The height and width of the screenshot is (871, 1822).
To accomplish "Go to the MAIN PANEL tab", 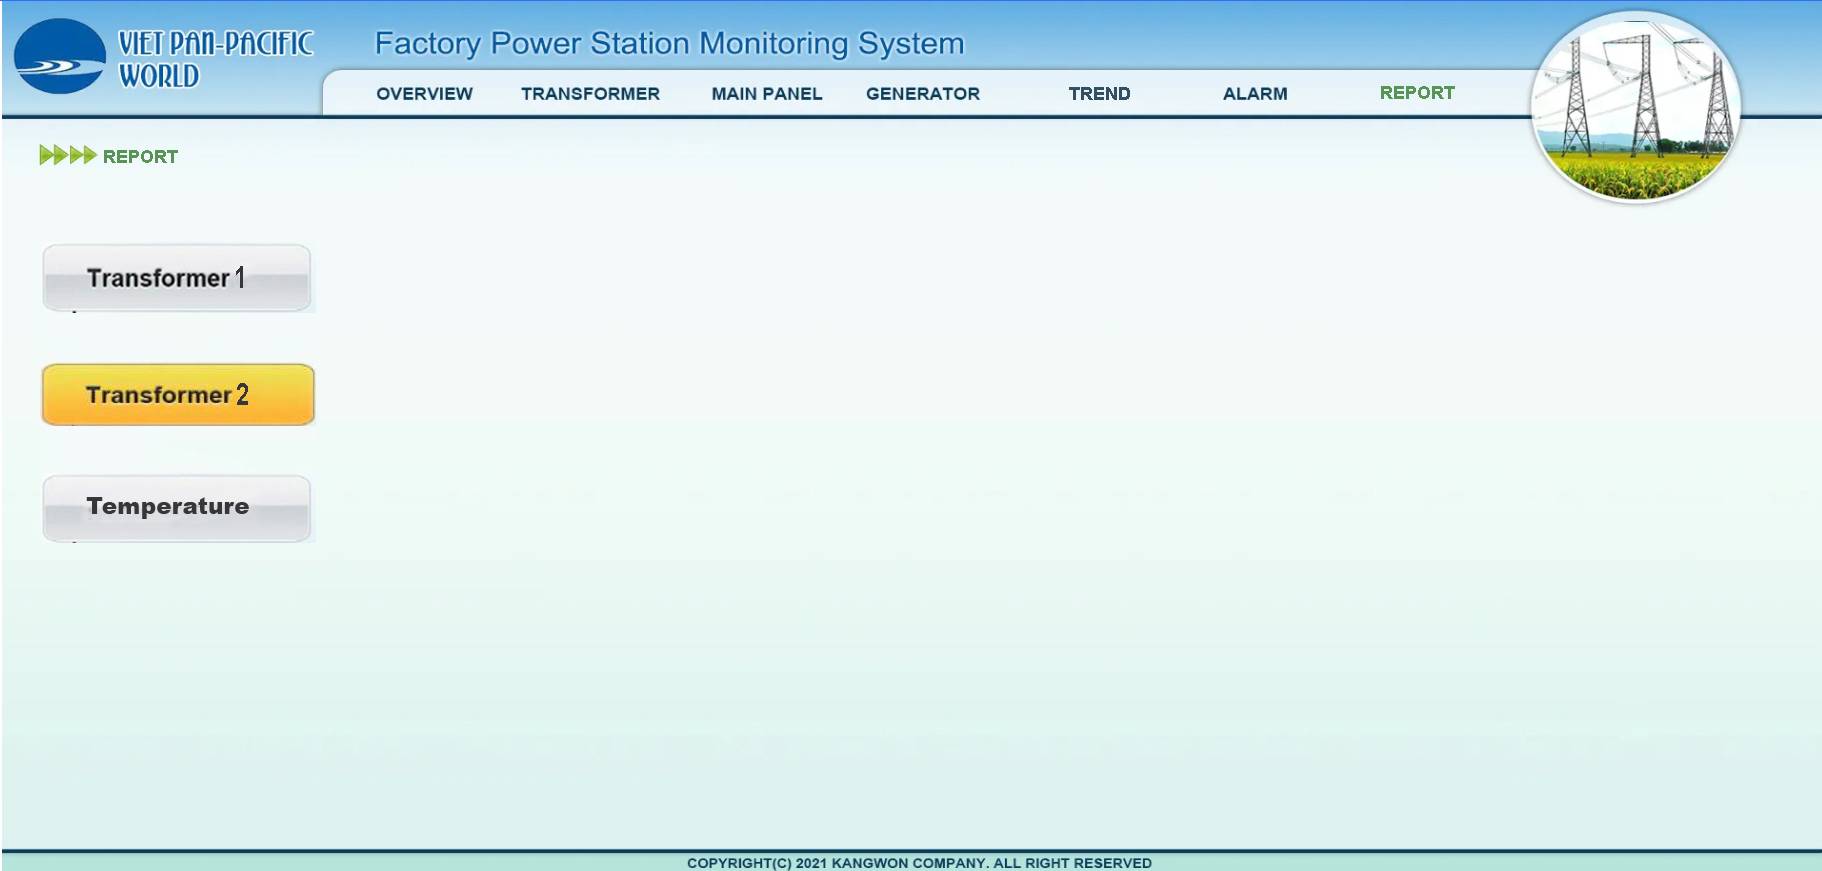I will pos(766,94).
